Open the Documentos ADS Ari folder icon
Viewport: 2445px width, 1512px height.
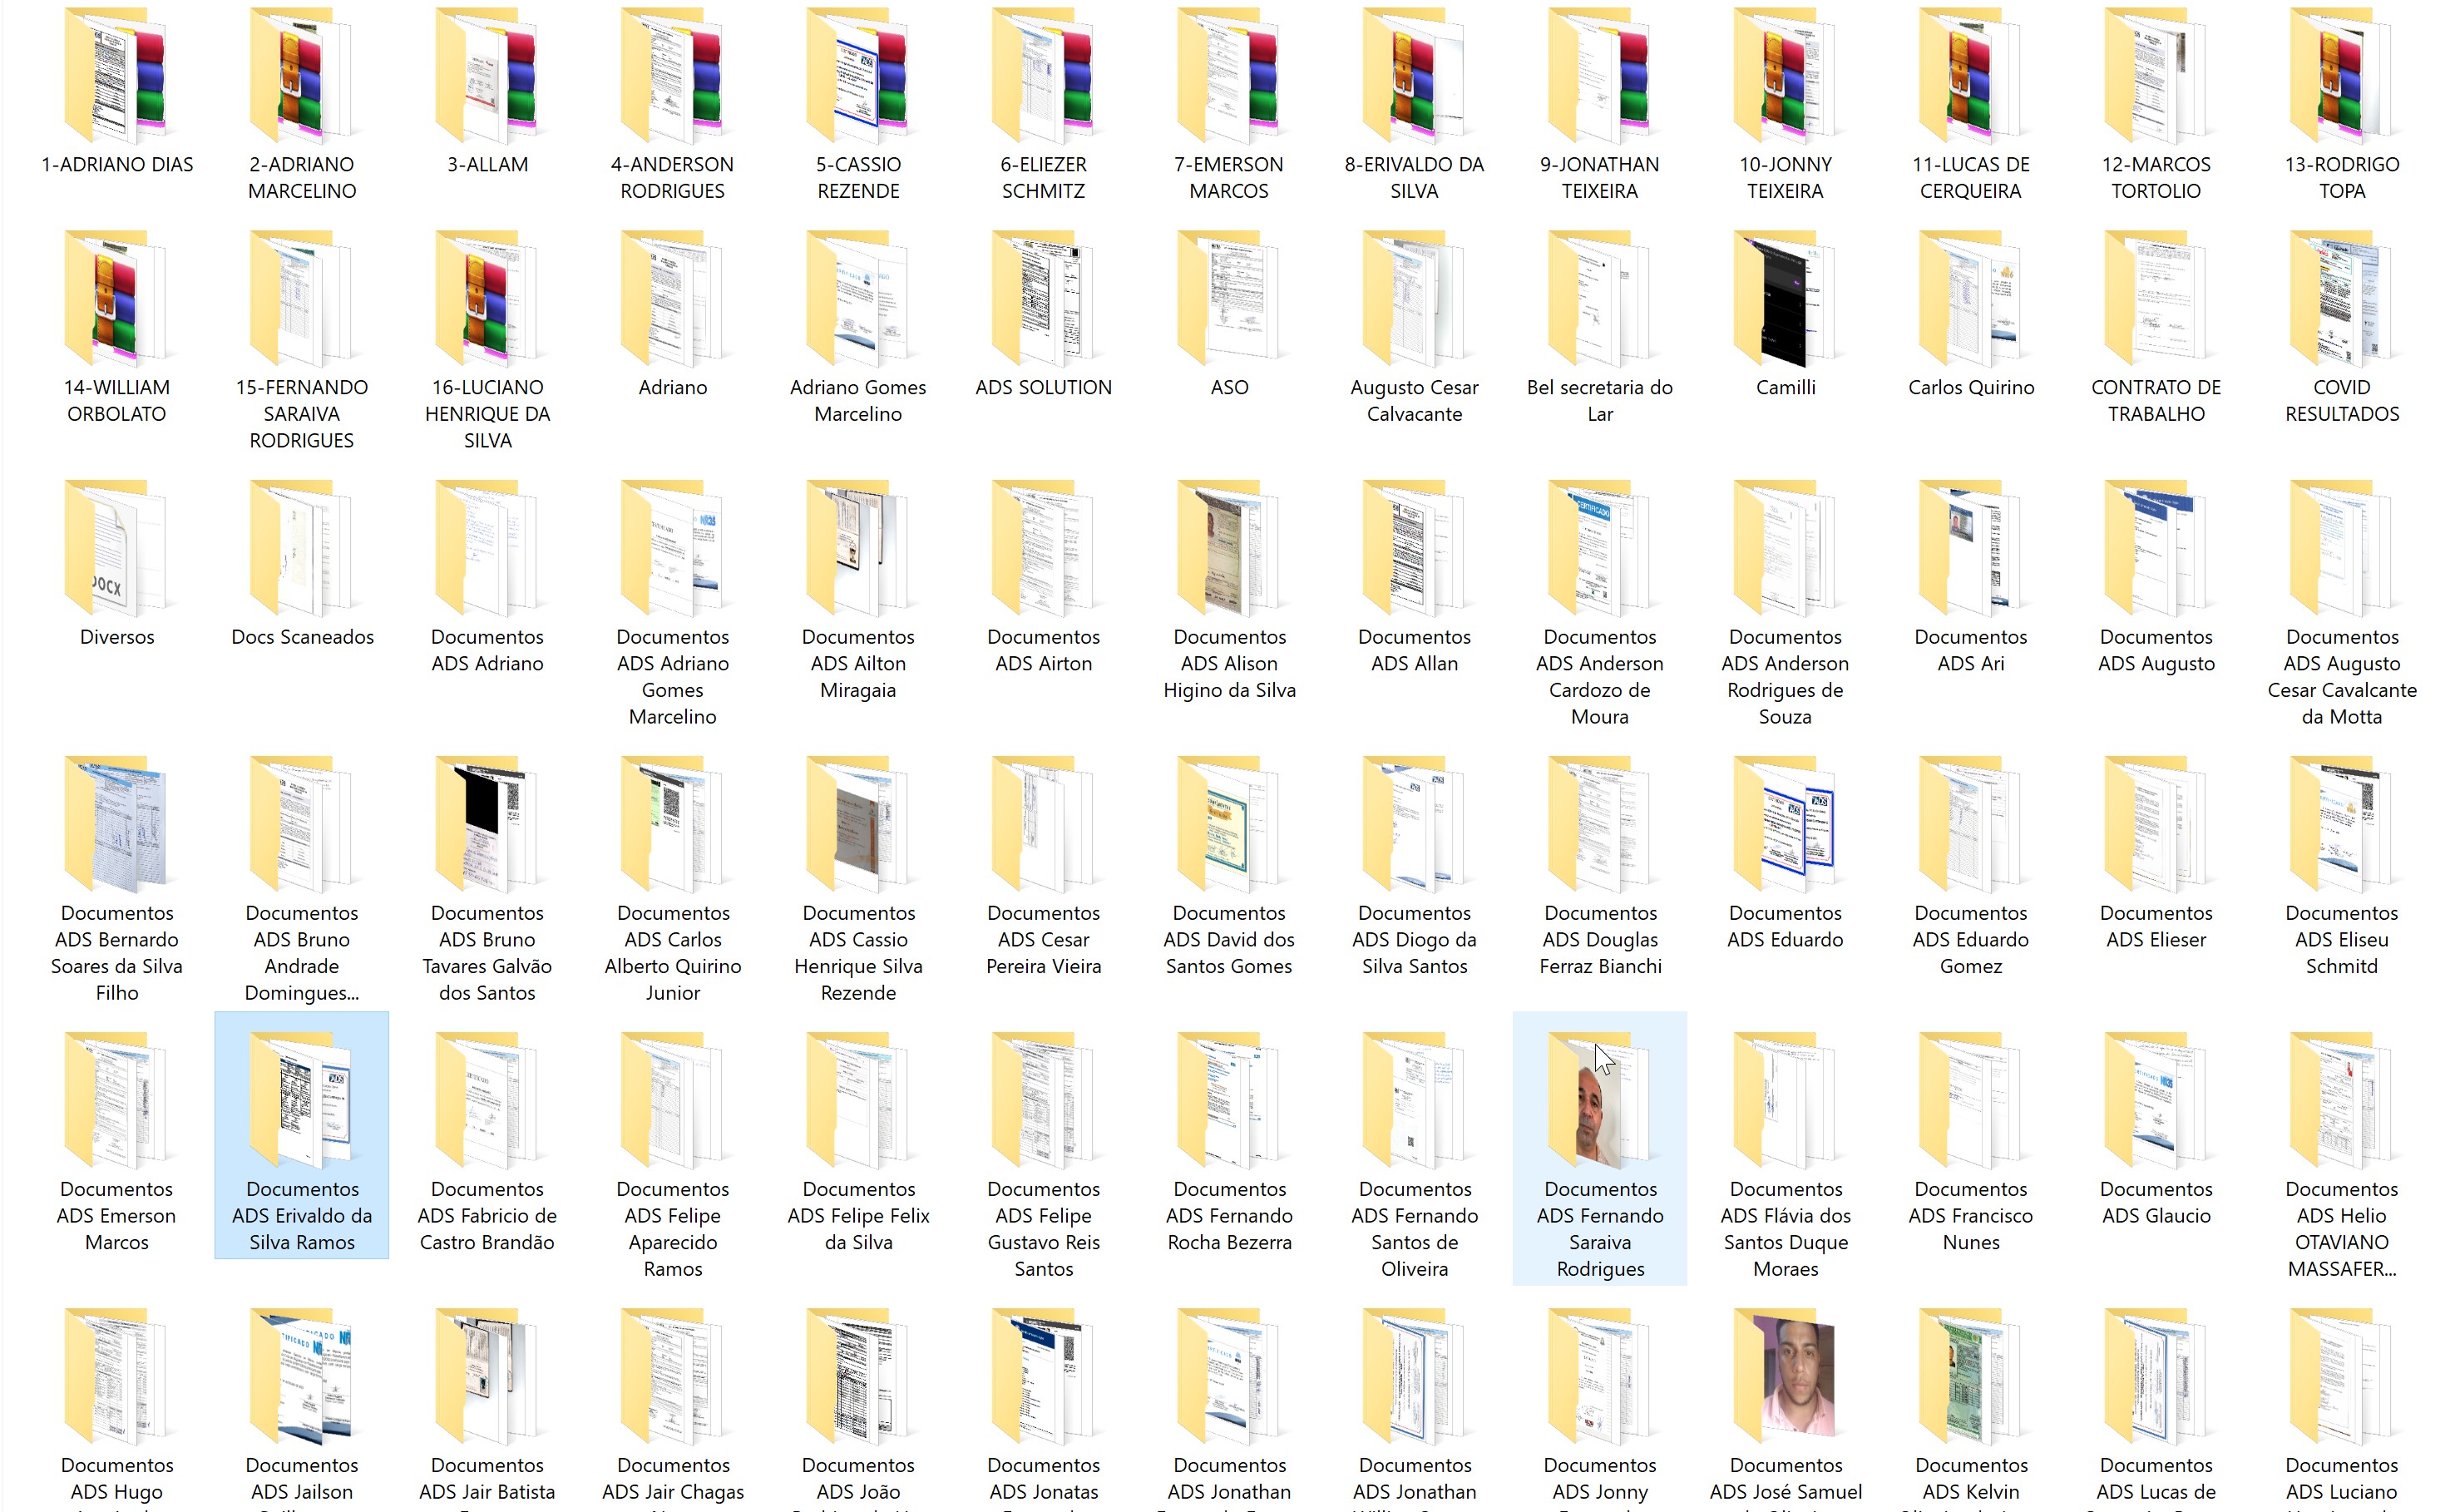pos(1971,548)
